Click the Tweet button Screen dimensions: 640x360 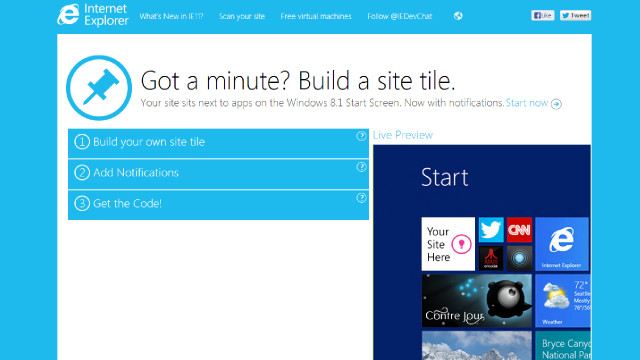575,16
